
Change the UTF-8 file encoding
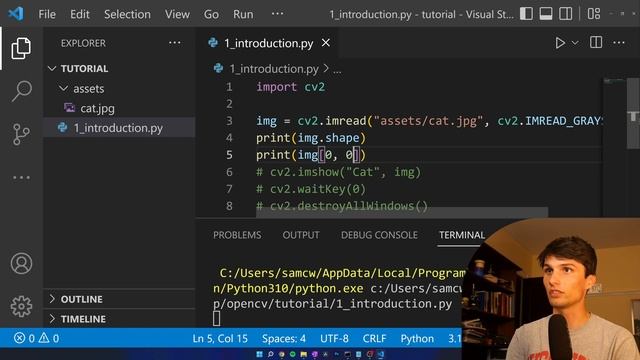(x=334, y=338)
